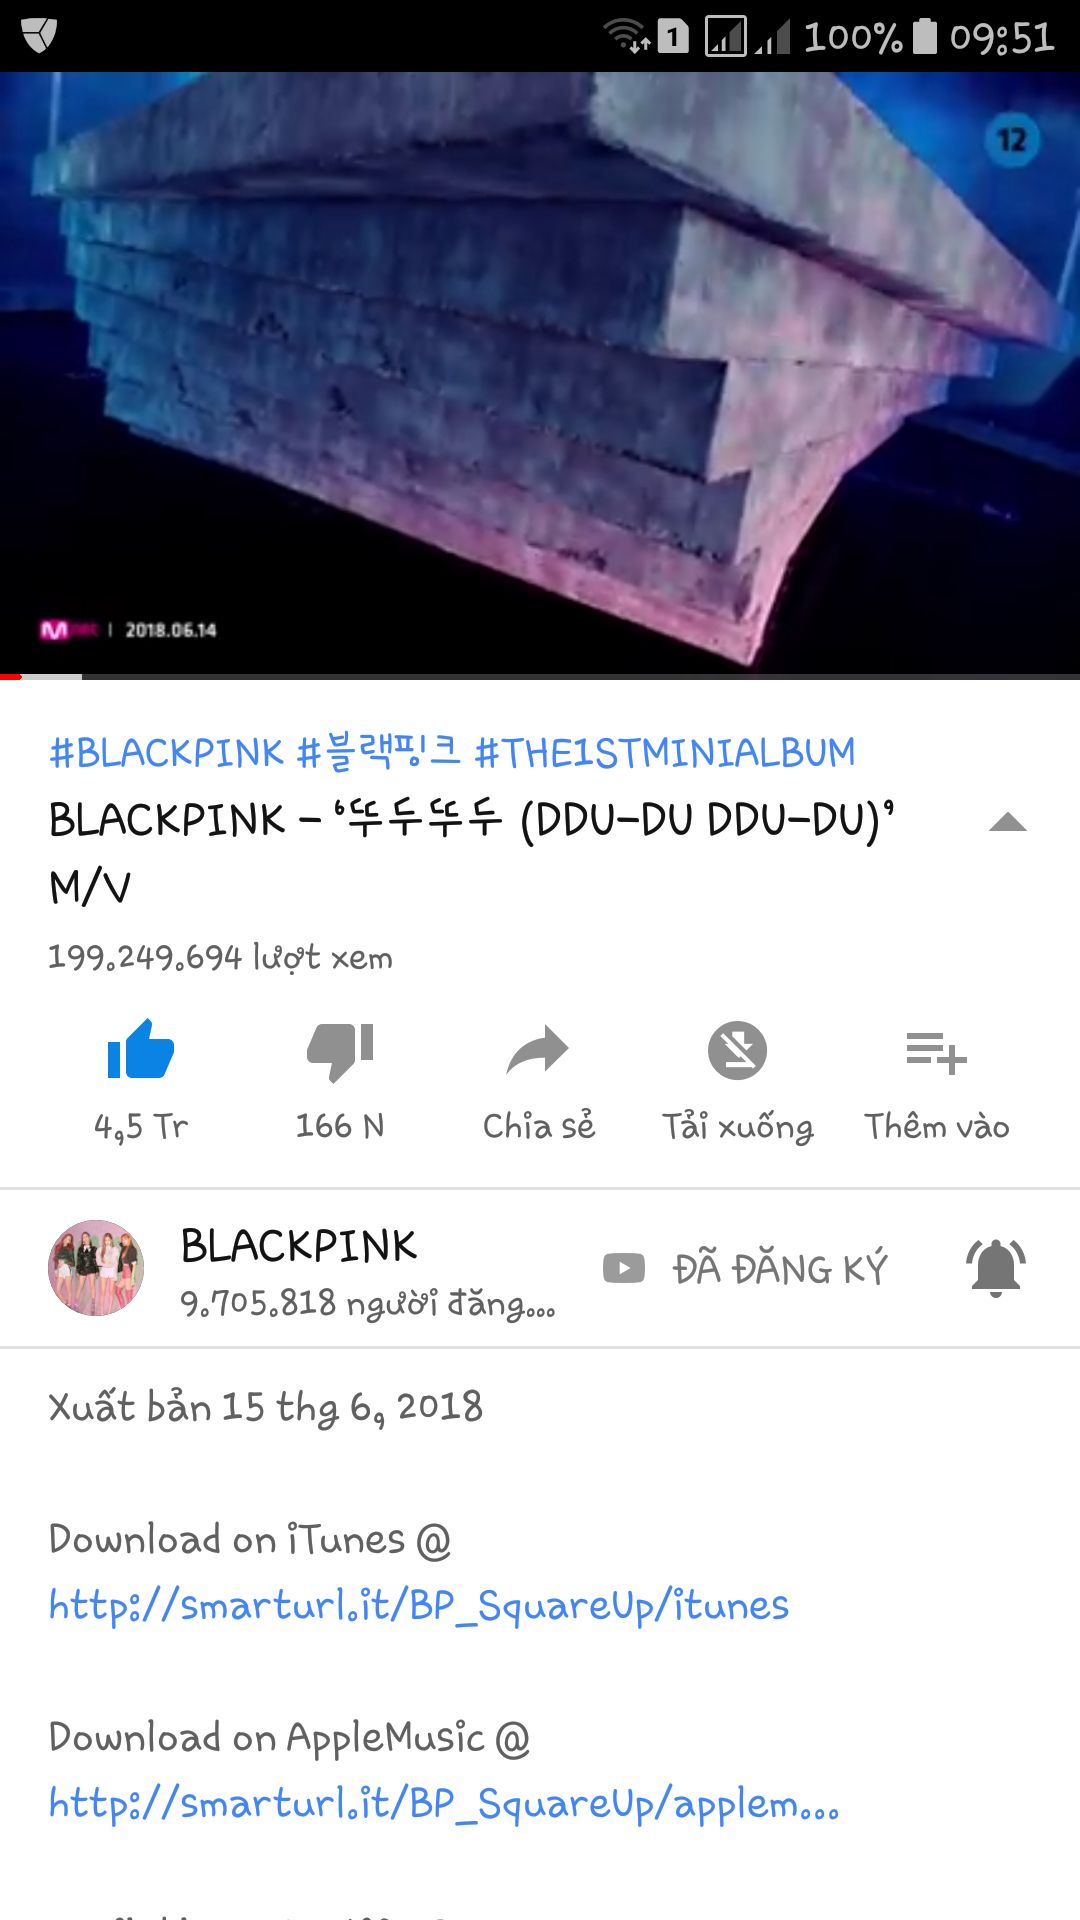Collapse the video description arrow
This screenshot has height=1920, width=1080.
[1007, 822]
